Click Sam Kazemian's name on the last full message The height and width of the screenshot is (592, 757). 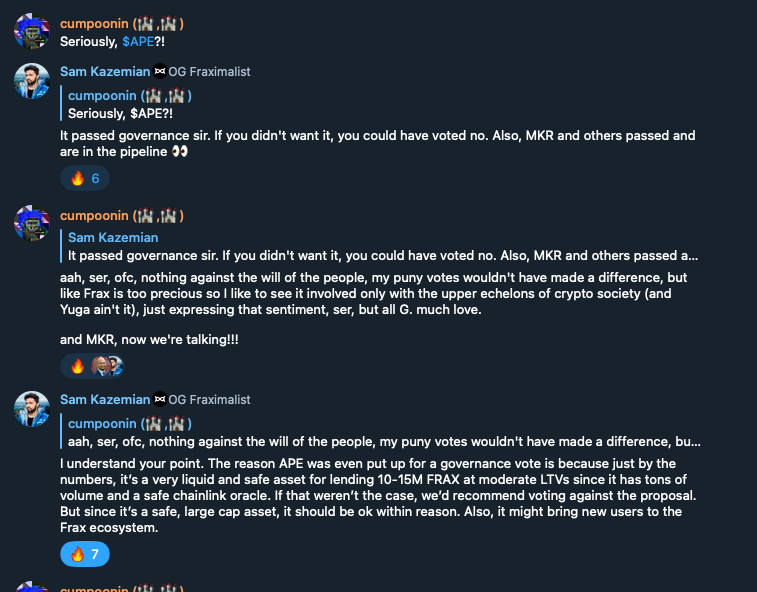point(104,399)
